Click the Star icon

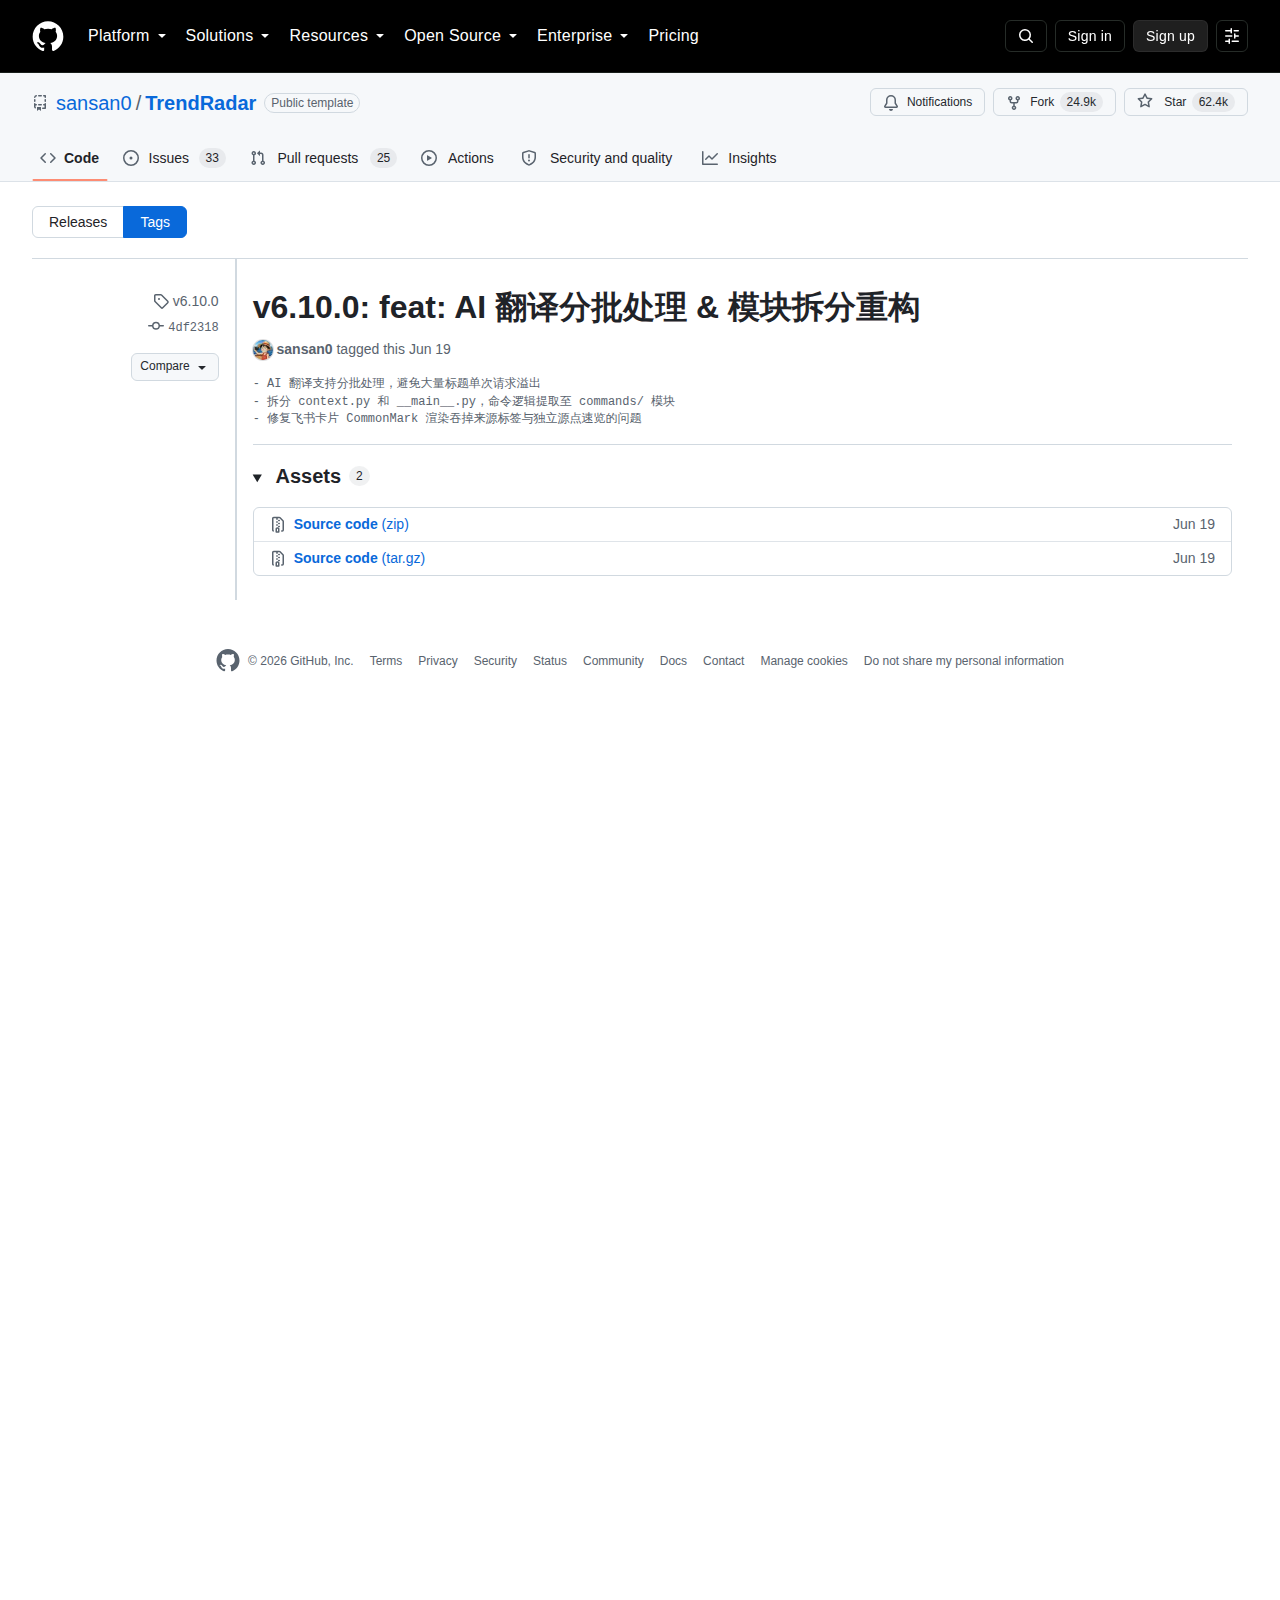pyautogui.click(x=1145, y=102)
